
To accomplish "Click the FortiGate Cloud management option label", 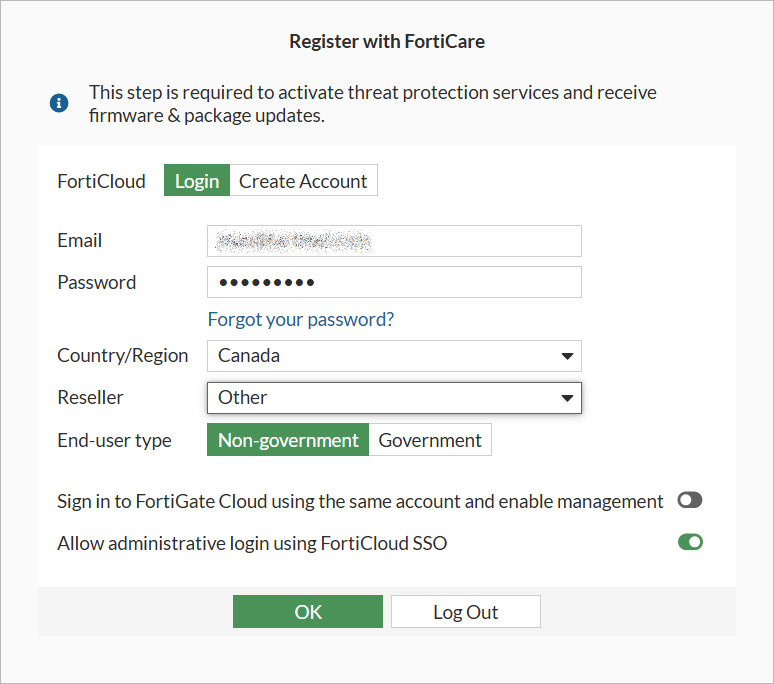I will click(x=360, y=501).
